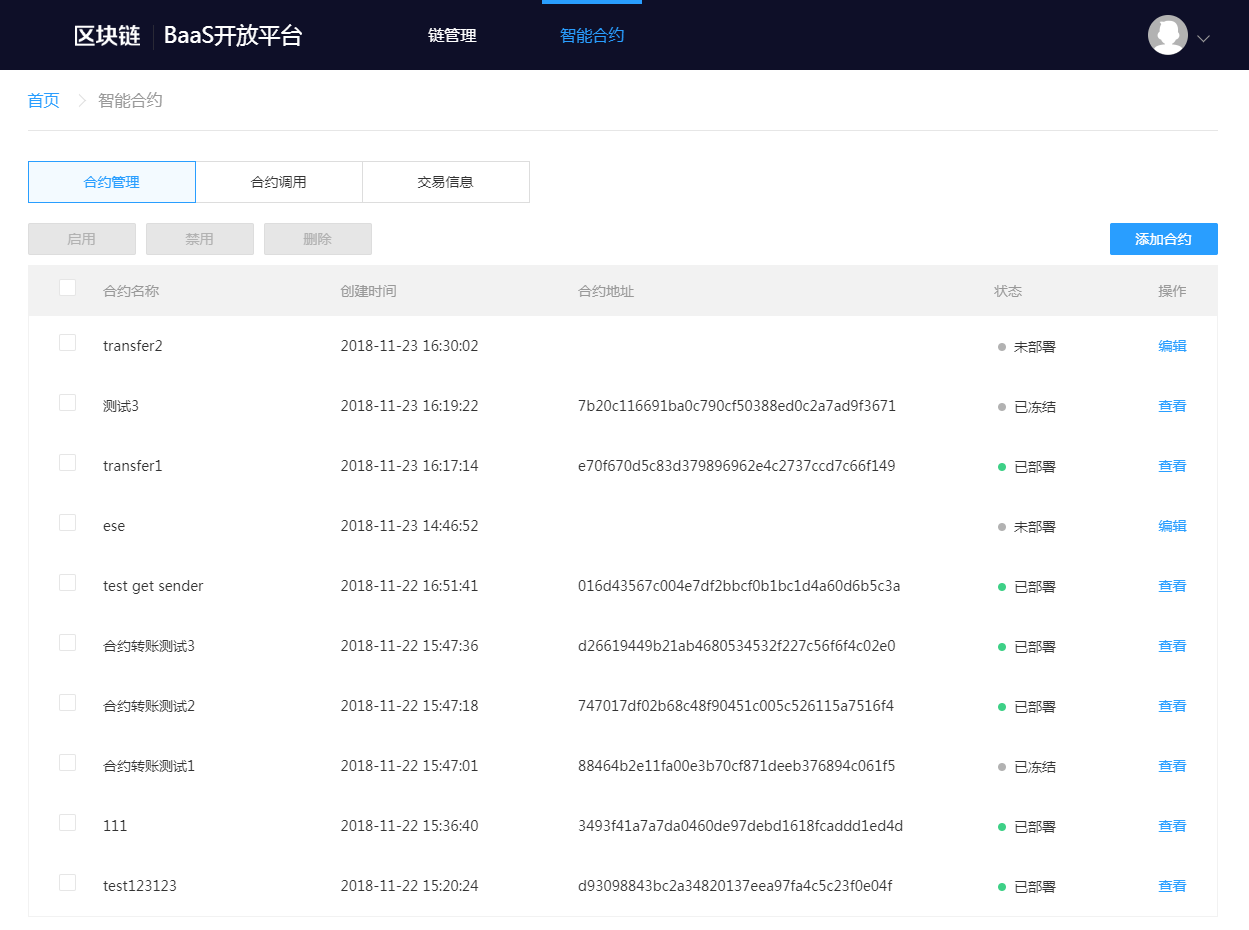
Task: Toggle the select-all header checkbox
Action: pos(67,288)
